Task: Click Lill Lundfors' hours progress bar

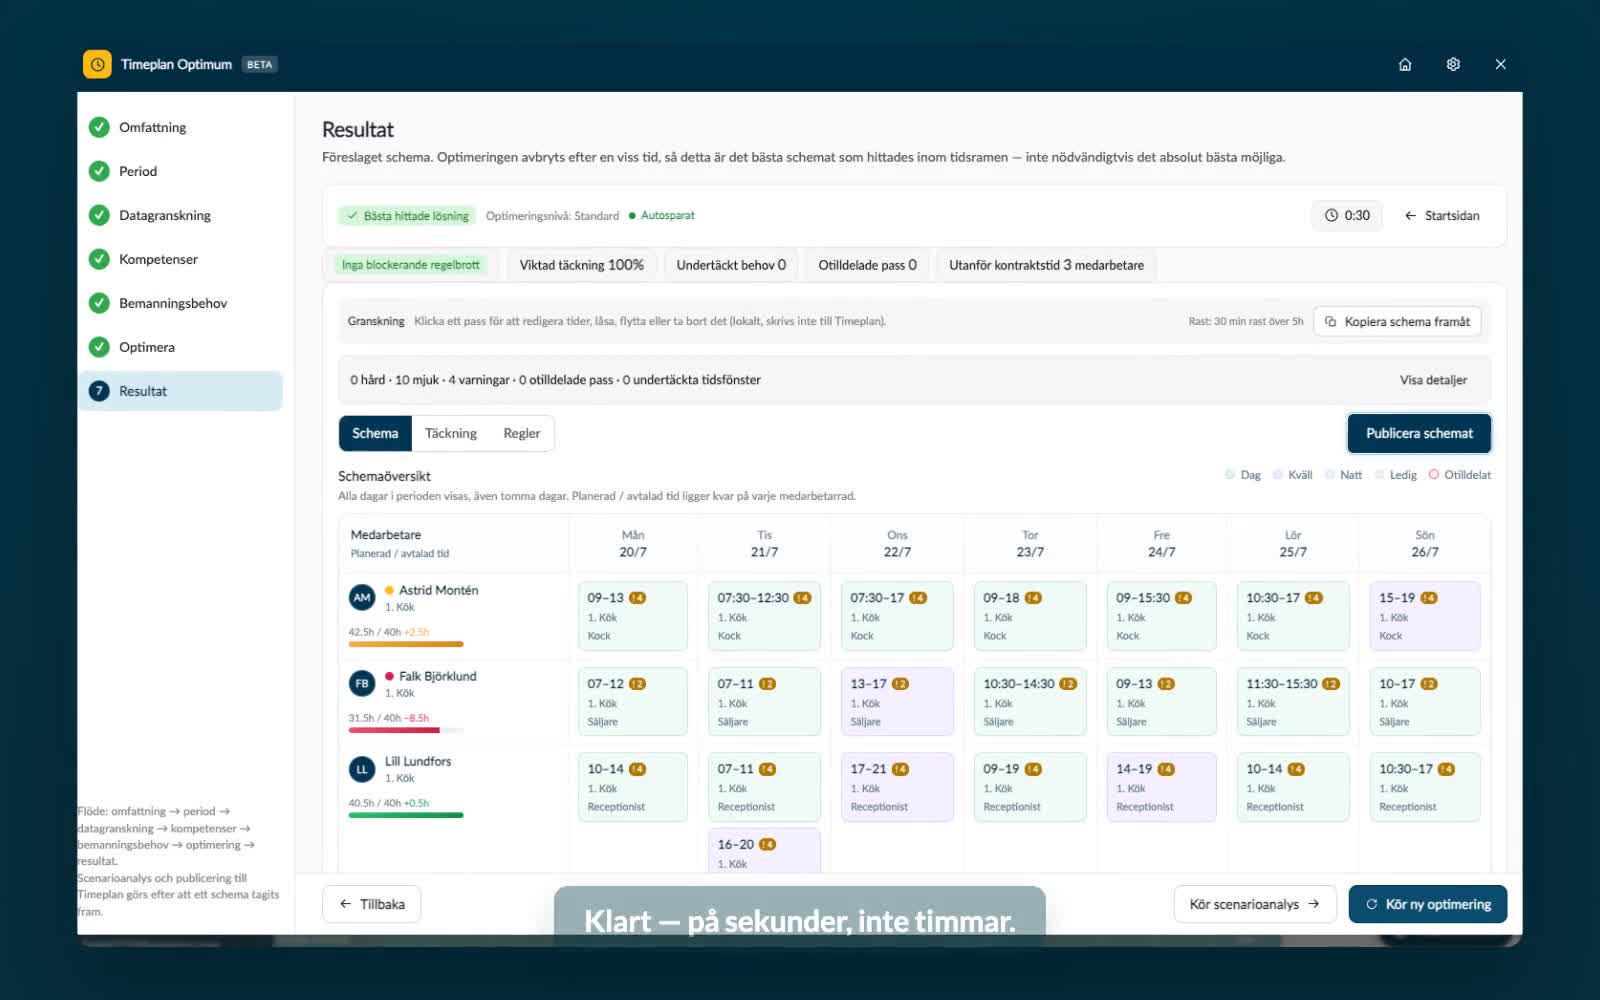Action: (406, 815)
